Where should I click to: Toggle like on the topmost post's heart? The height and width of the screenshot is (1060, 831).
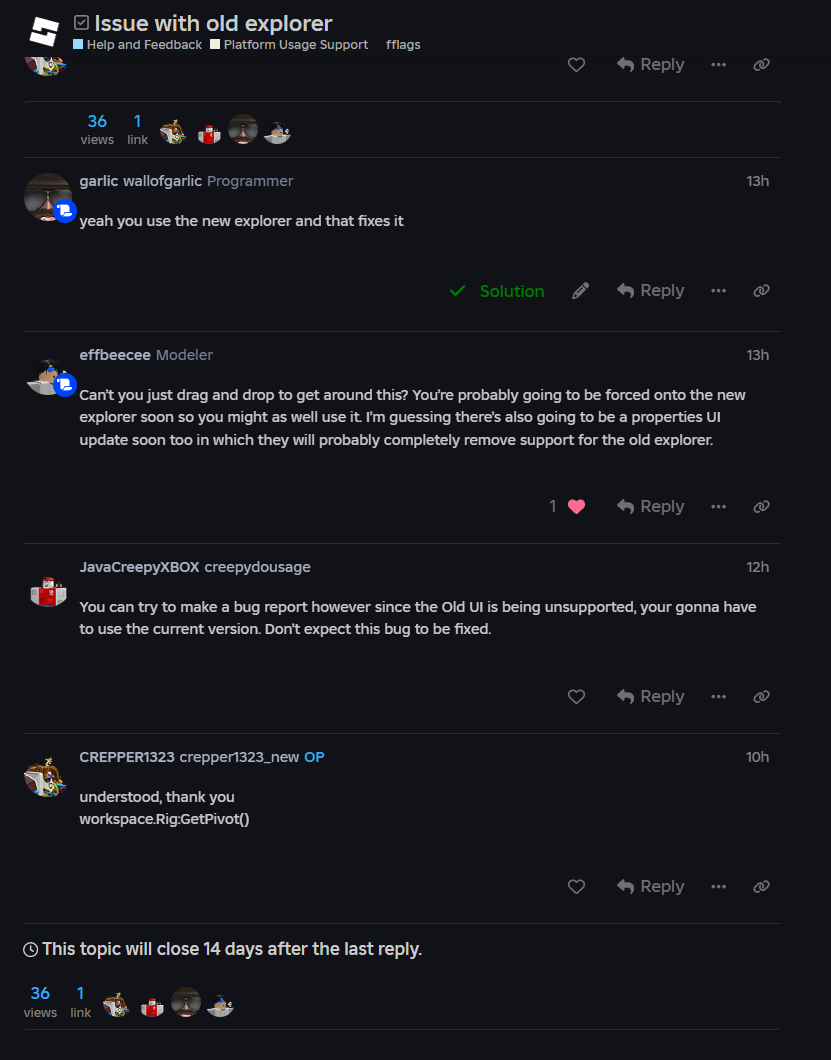(x=576, y=65)
